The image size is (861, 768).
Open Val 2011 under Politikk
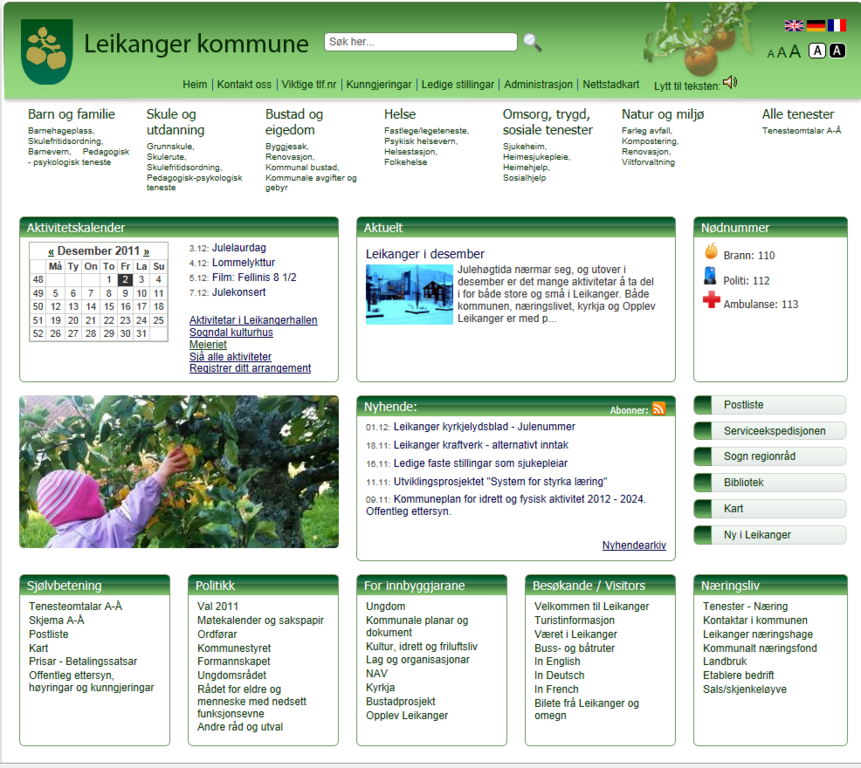point(217,606)
